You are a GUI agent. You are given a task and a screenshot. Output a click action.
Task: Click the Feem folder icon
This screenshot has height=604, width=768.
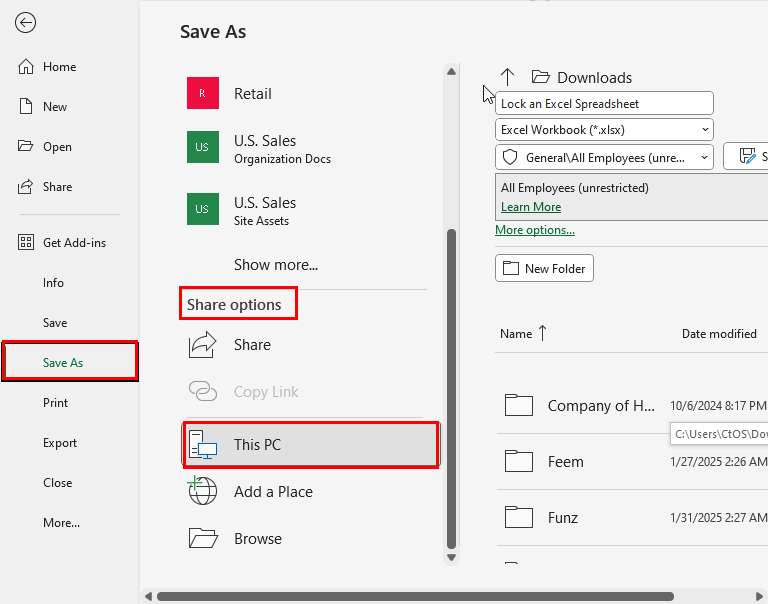tap(519, 461)
